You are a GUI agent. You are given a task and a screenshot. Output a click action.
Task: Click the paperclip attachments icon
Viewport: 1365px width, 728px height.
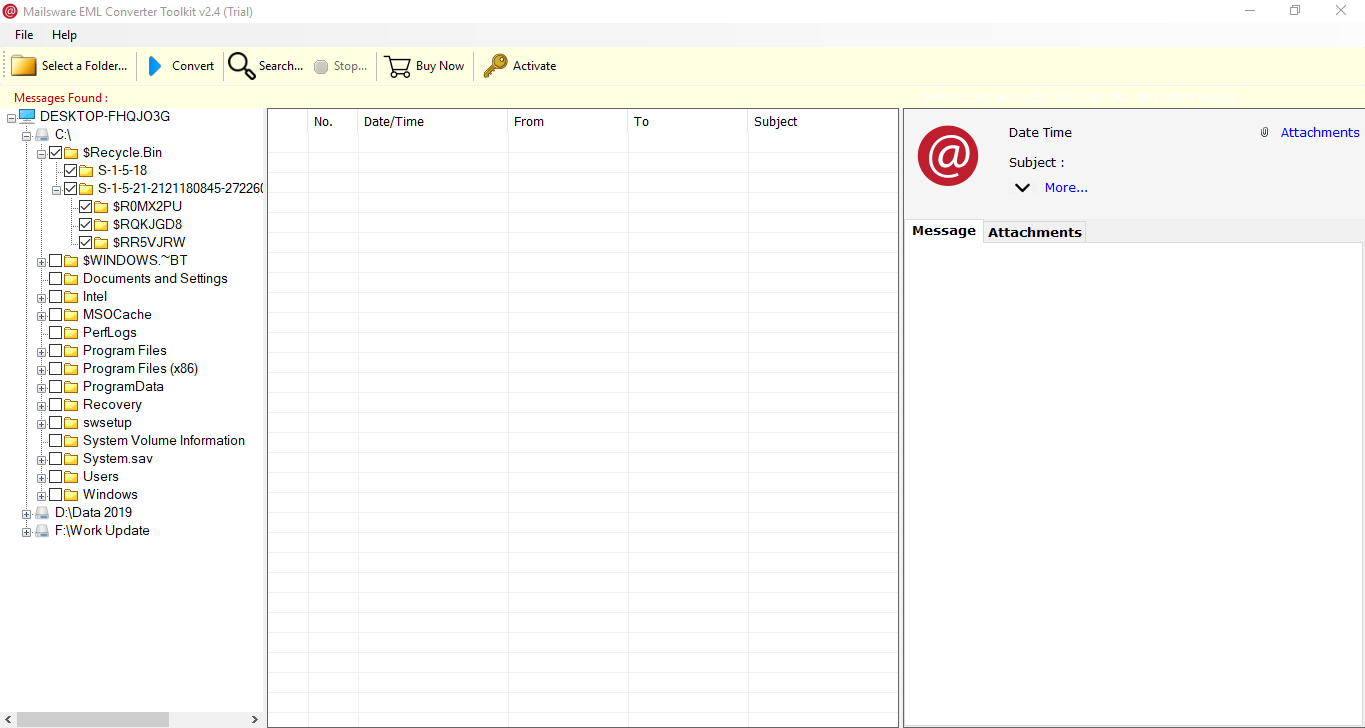[1264, 132]
